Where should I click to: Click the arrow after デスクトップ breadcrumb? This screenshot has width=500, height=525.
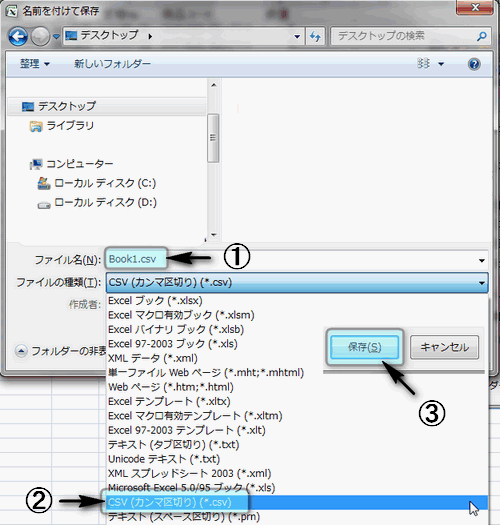(x=150, y=36)
